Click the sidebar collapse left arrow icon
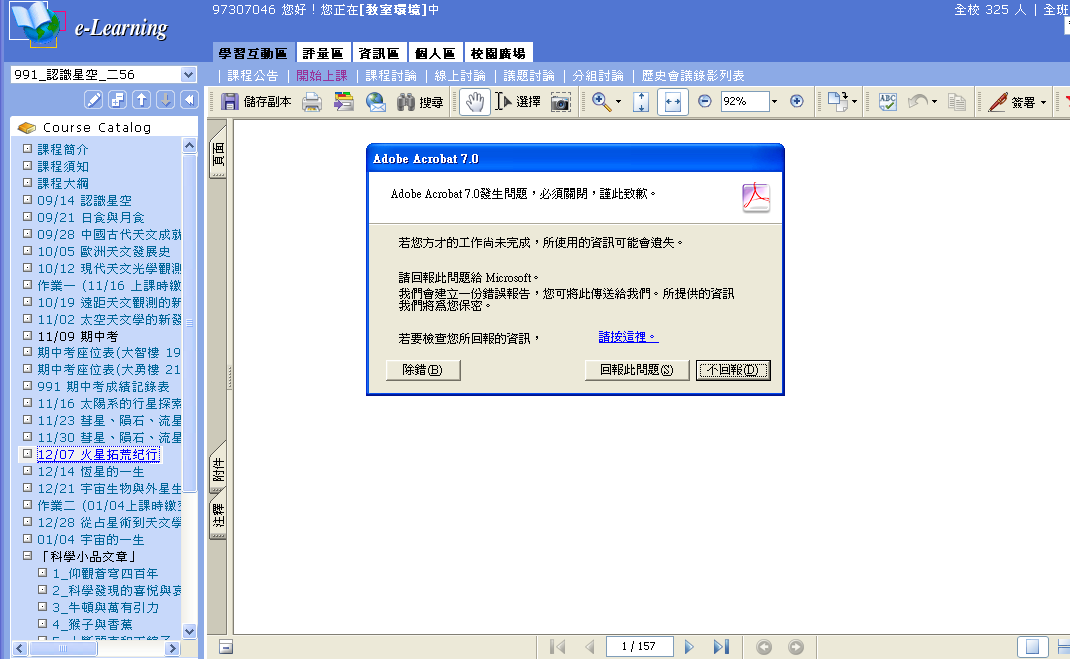 point(189,100)
